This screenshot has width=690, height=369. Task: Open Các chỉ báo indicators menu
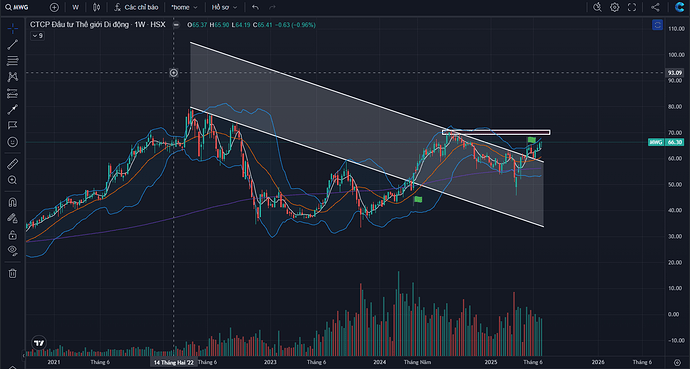[x=135, y=7]
